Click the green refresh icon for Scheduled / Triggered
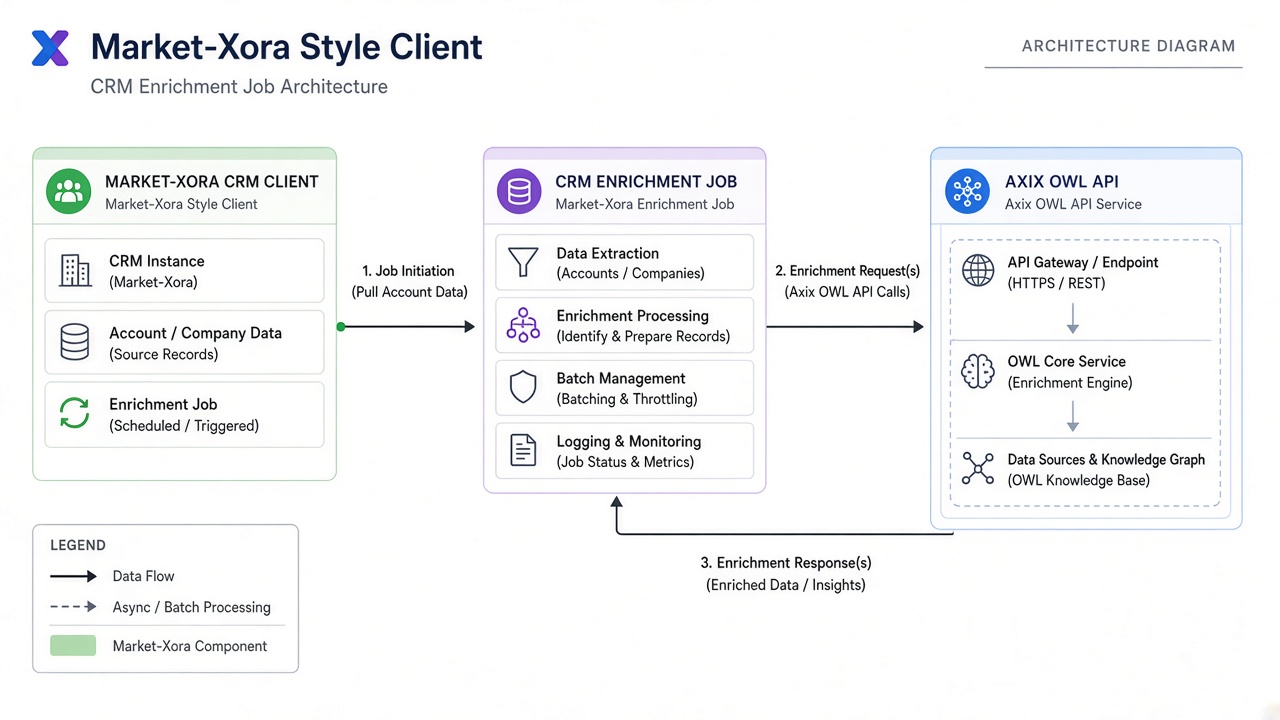1280x720 pixels. click(75, 414)
